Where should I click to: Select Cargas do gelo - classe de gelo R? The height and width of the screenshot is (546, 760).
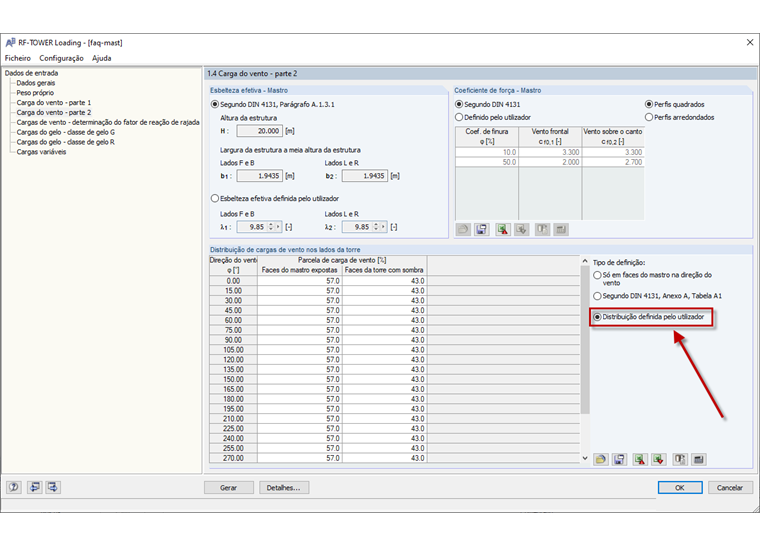(65, 142)
